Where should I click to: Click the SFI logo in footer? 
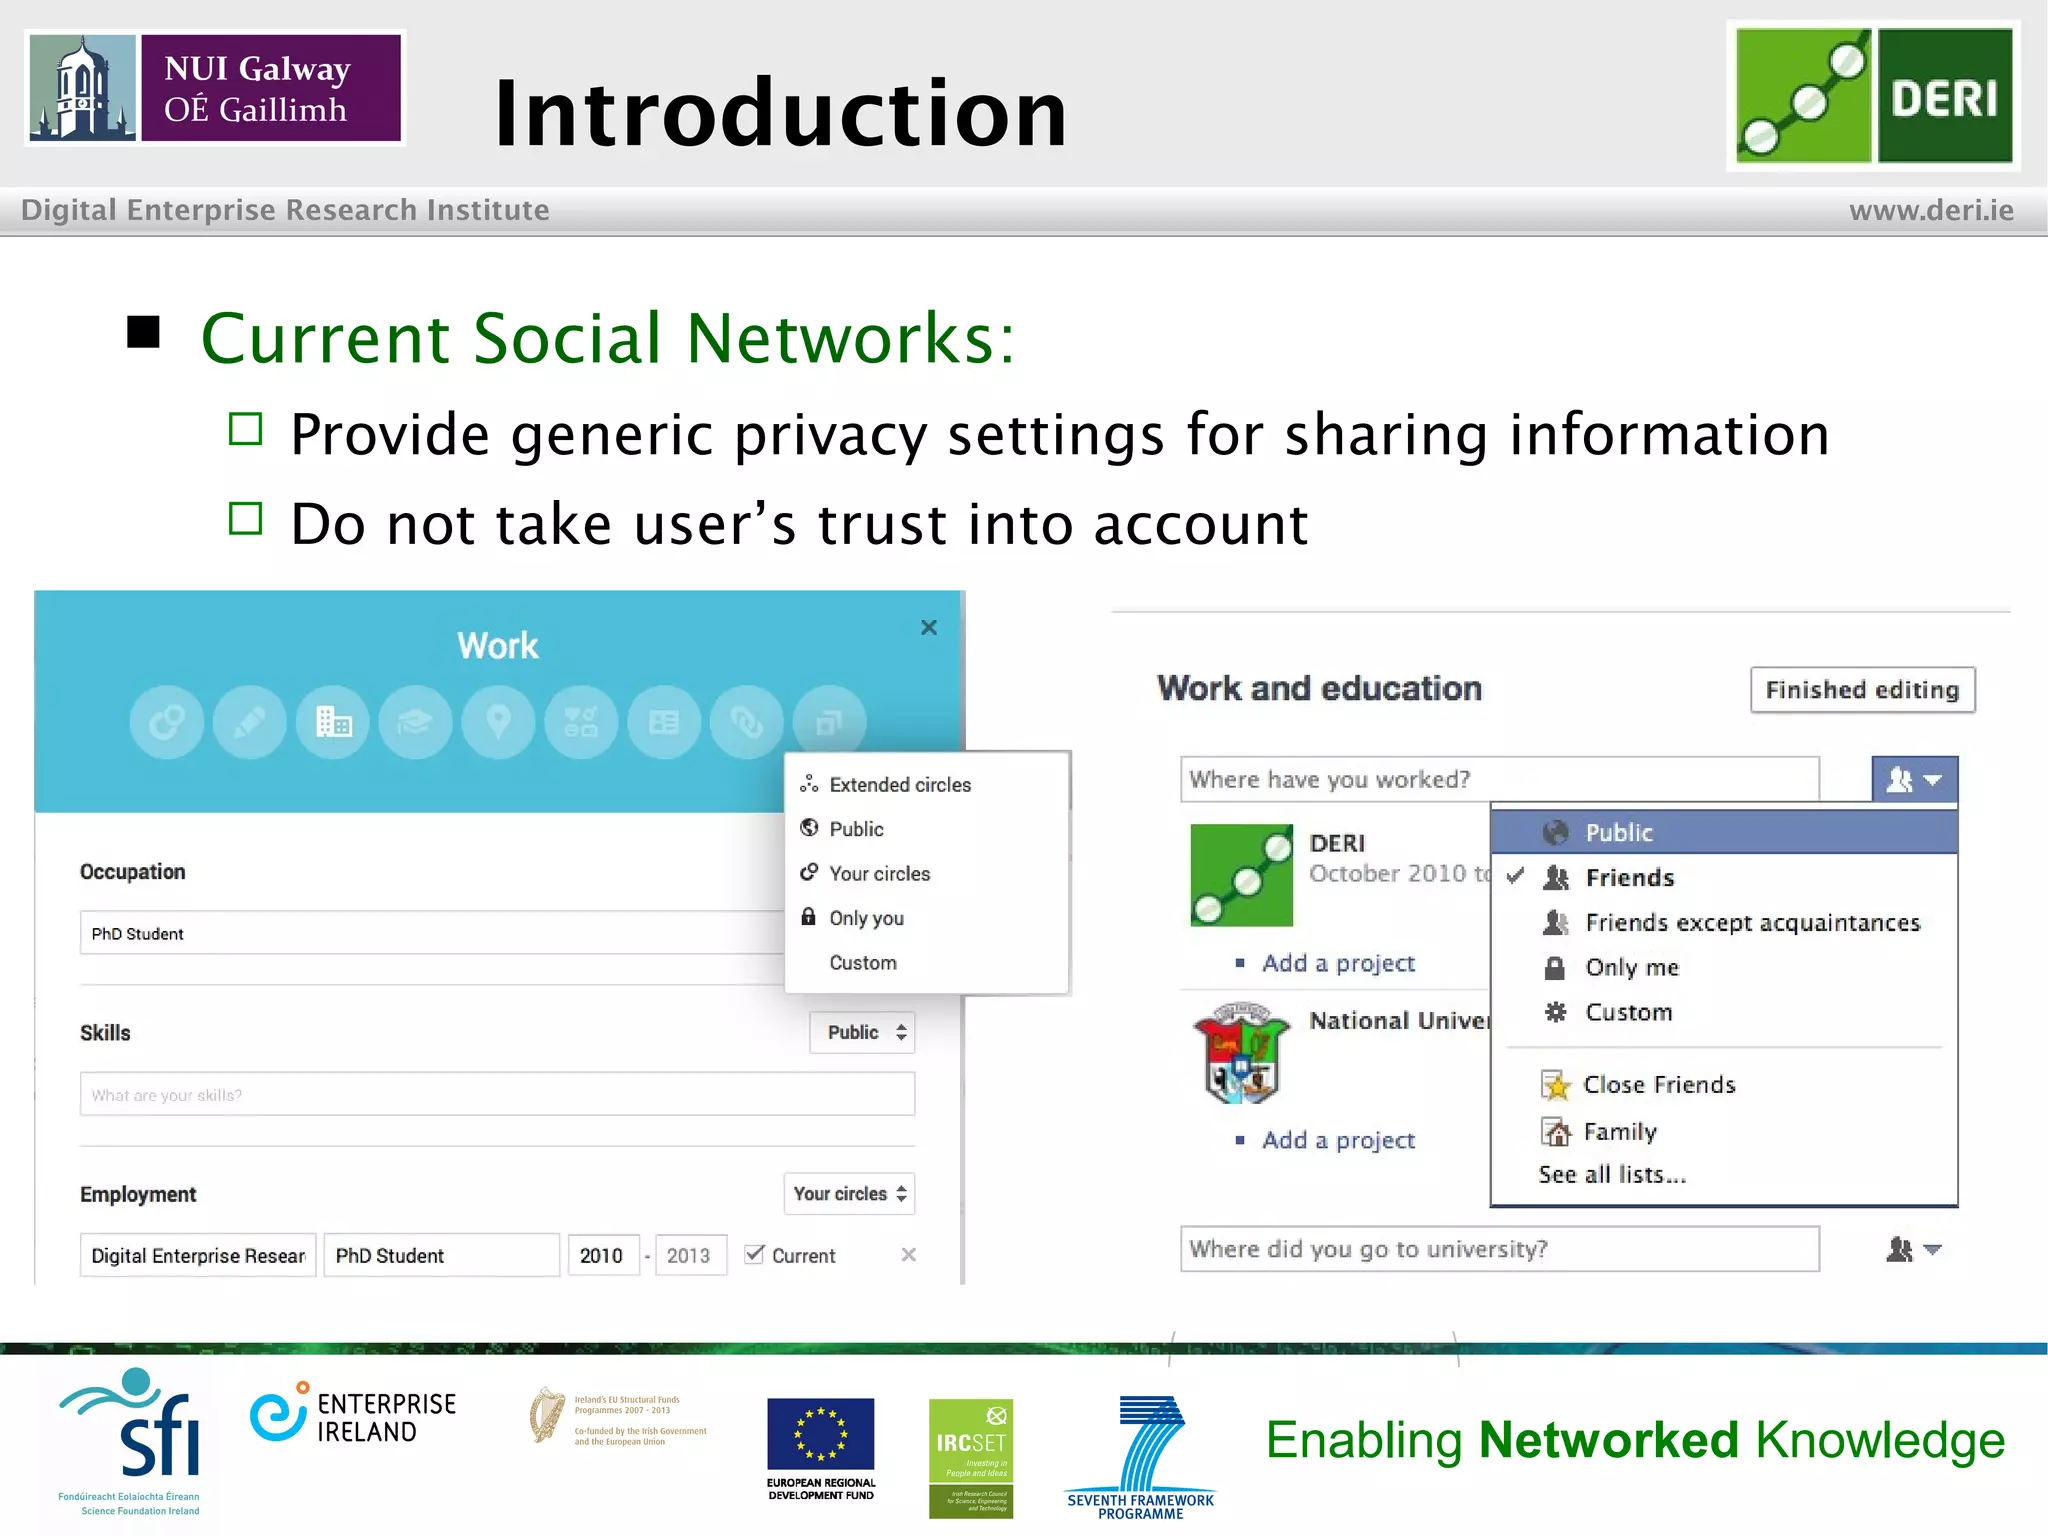131,1441
